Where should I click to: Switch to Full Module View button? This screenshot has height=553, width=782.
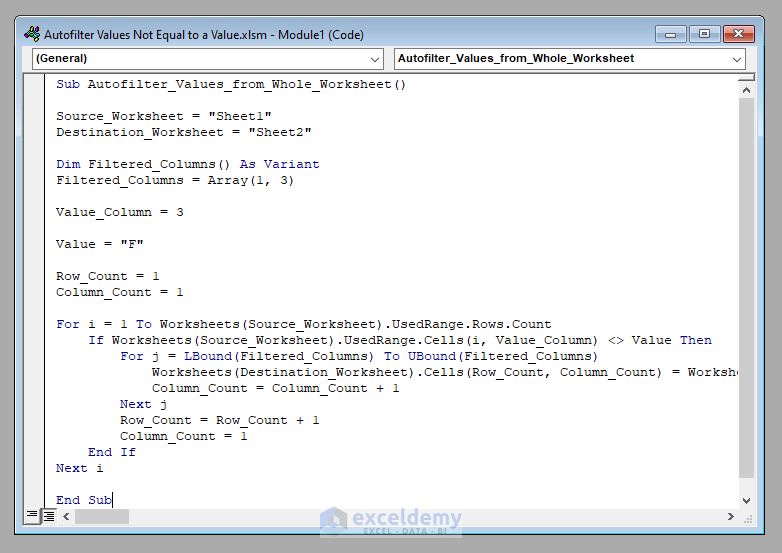coord(49,516)
